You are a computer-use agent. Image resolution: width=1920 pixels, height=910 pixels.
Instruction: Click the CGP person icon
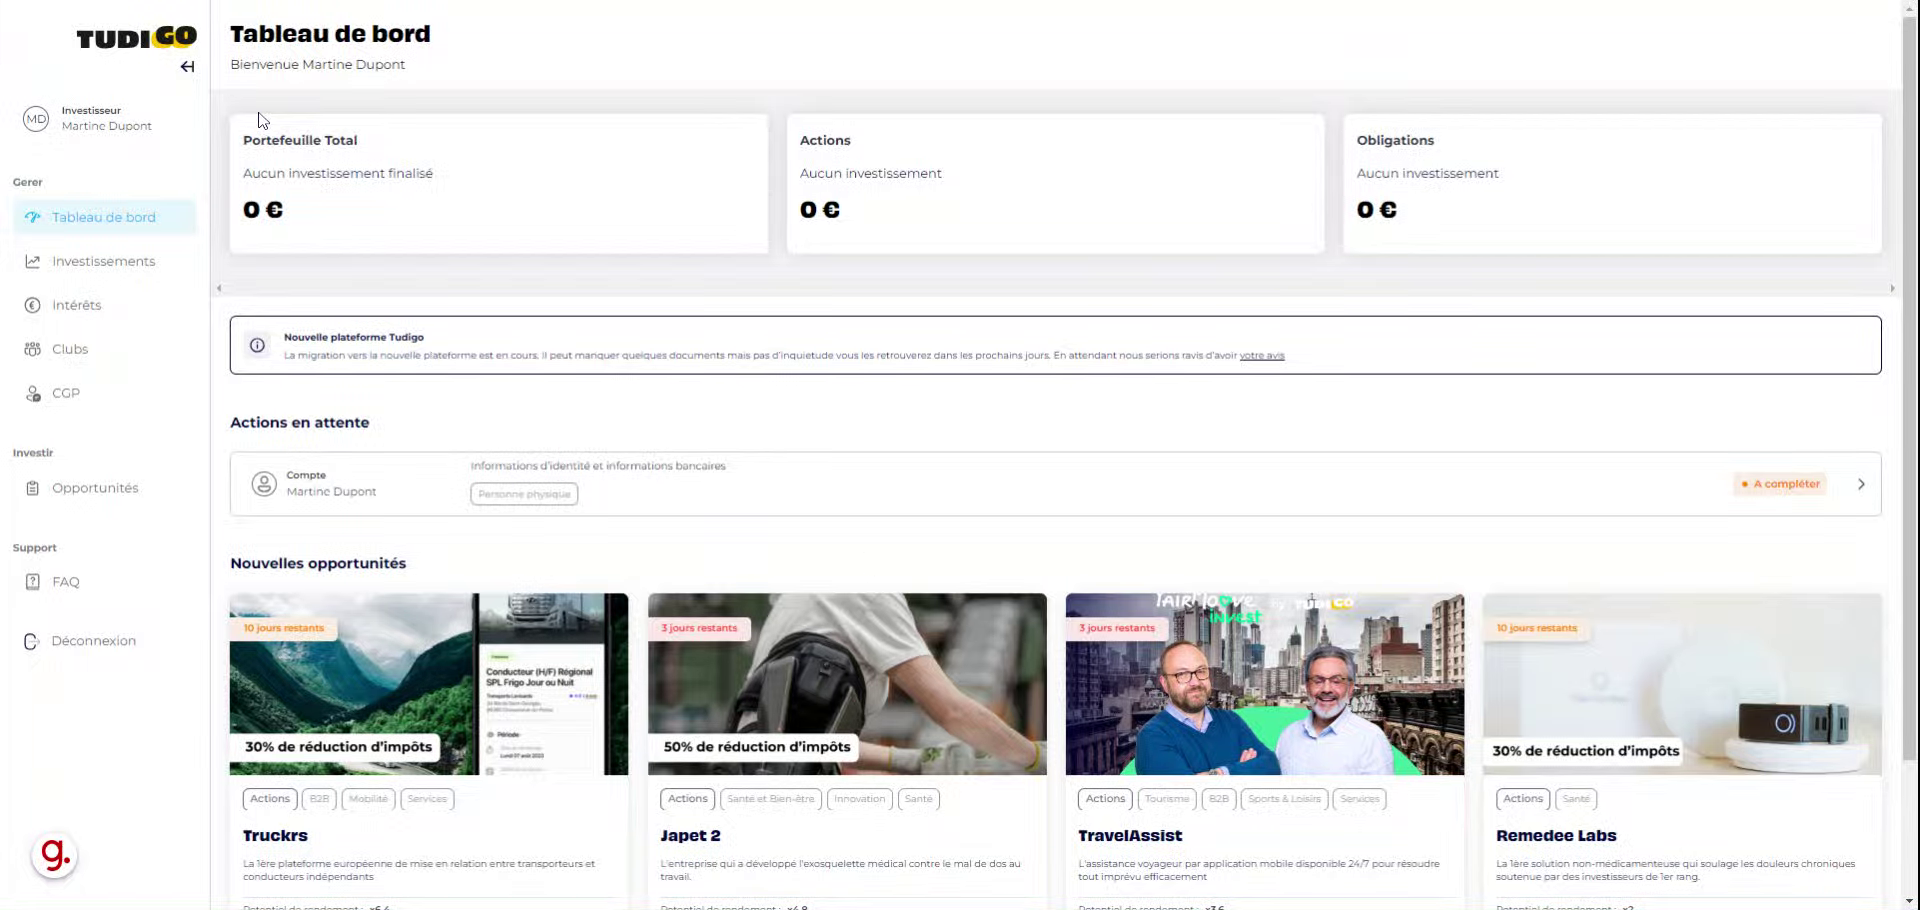[x=33, y=393]
